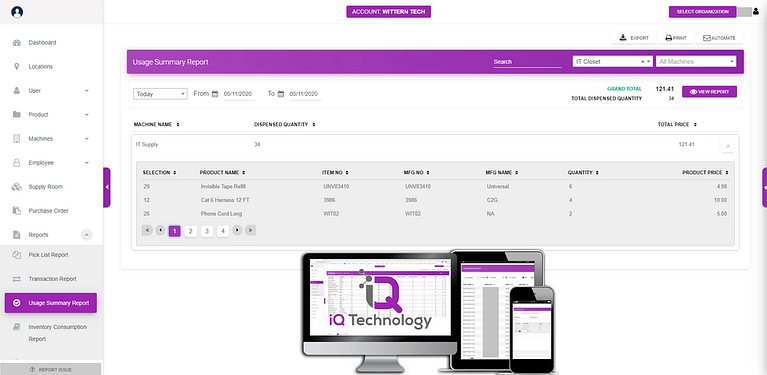This screenshot has width=767, height=375.
Task: Open the Dashboard sidebar icon
Action: (17, 43)
